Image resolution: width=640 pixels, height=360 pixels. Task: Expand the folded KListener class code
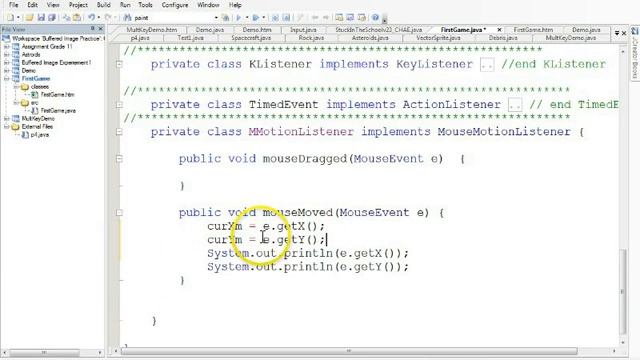119,64
